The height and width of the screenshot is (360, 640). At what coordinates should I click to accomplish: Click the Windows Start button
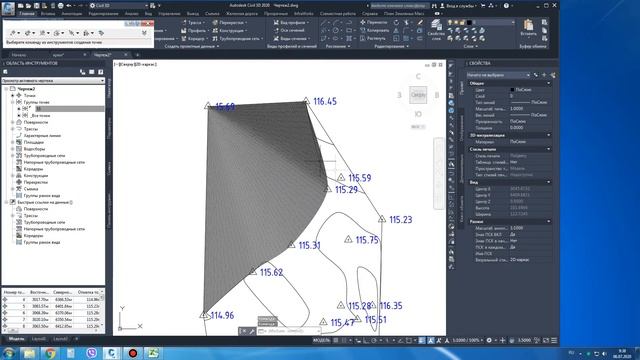pyautogui.click(x=9, y=353)
